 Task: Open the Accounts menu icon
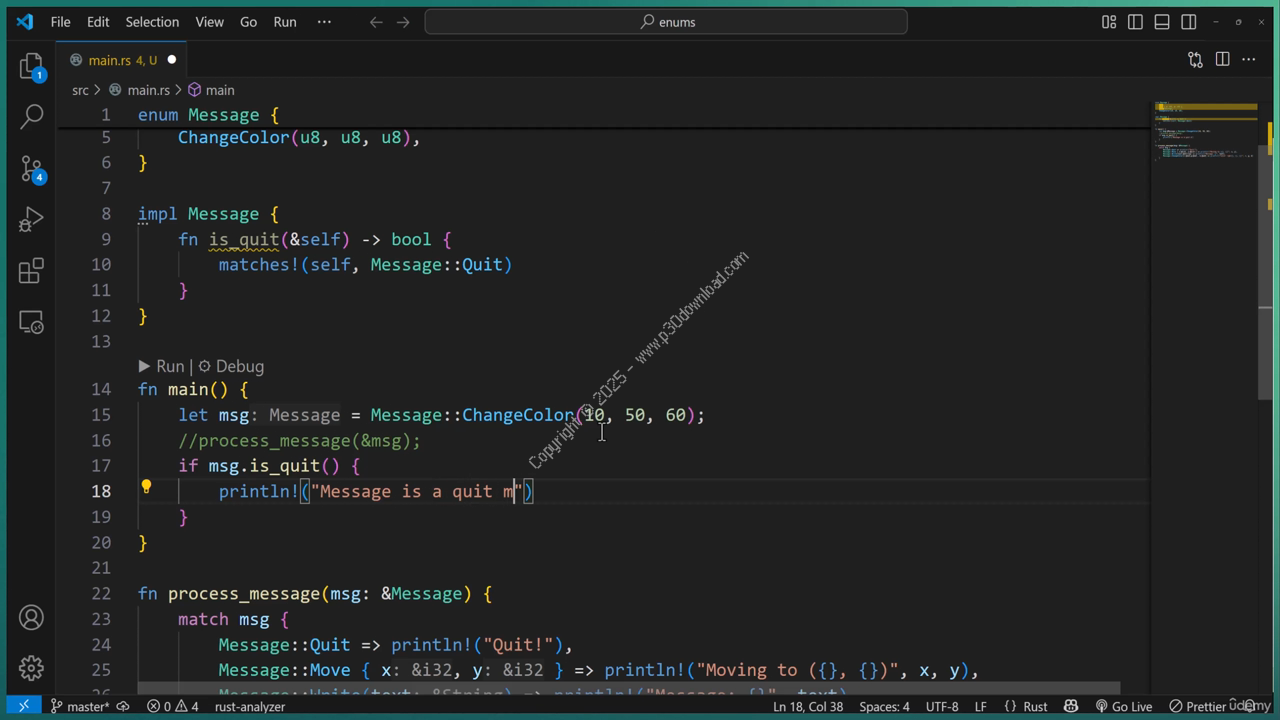pos(32,617)
